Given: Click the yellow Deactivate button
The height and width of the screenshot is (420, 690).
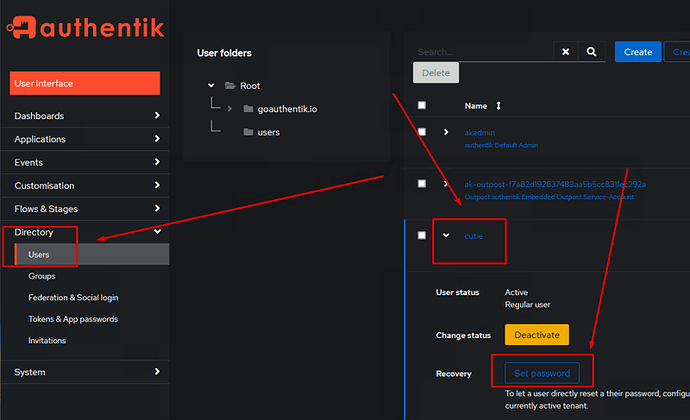Looking at the screenshot, I should pyautogui.click(x=536, y=335).
